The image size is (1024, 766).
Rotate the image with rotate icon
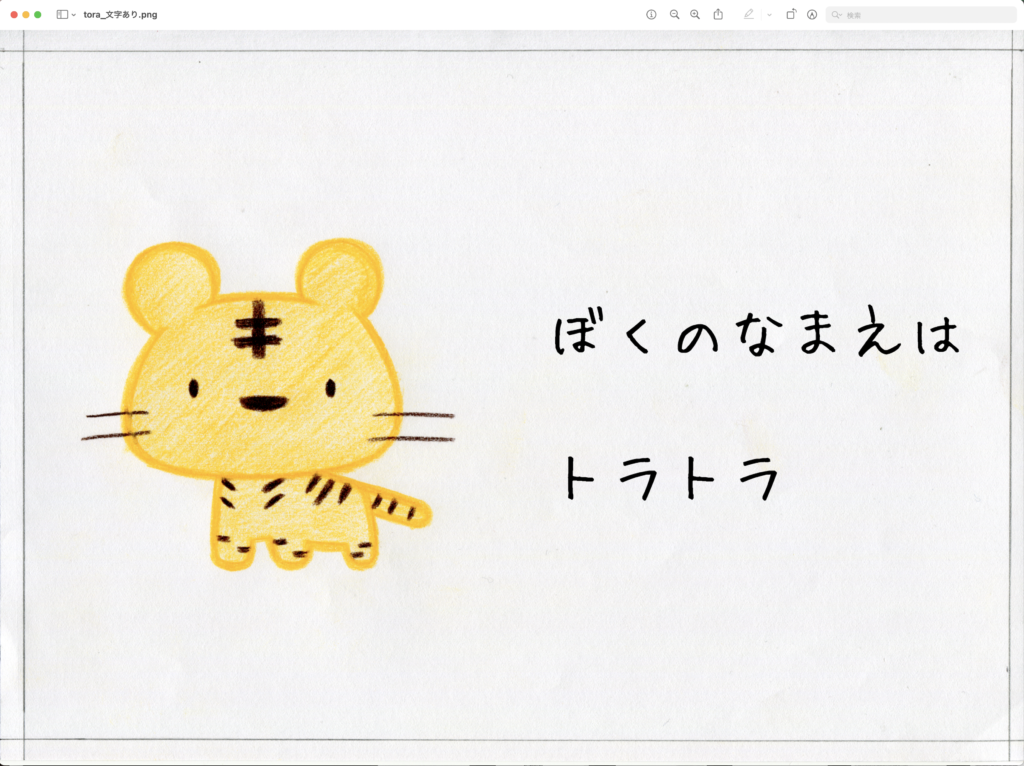[790, 15]
